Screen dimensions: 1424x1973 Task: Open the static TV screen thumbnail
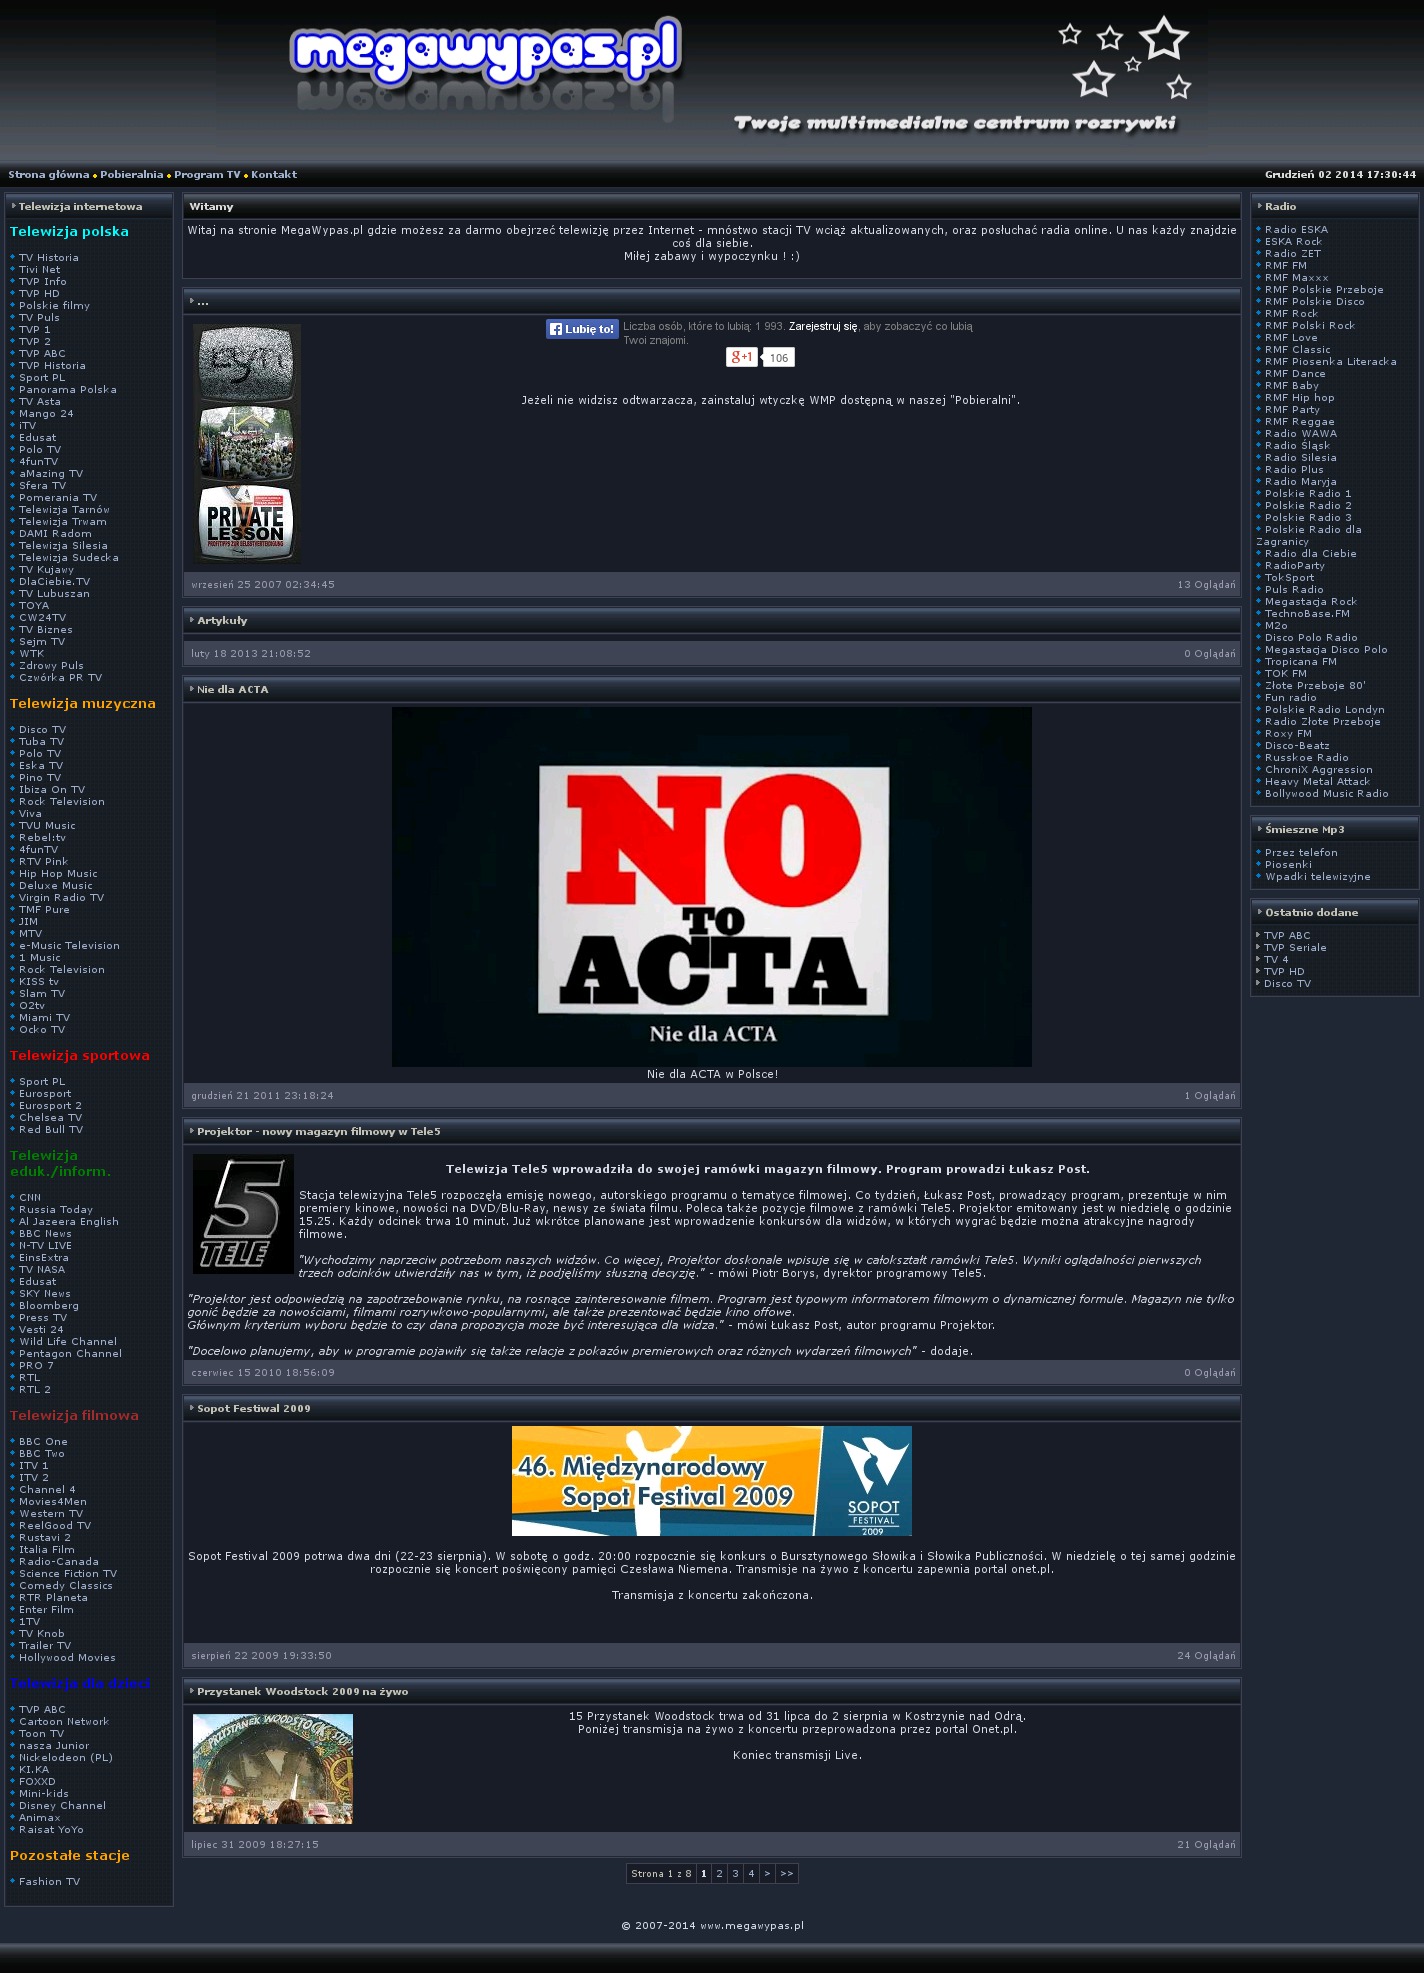246,364
